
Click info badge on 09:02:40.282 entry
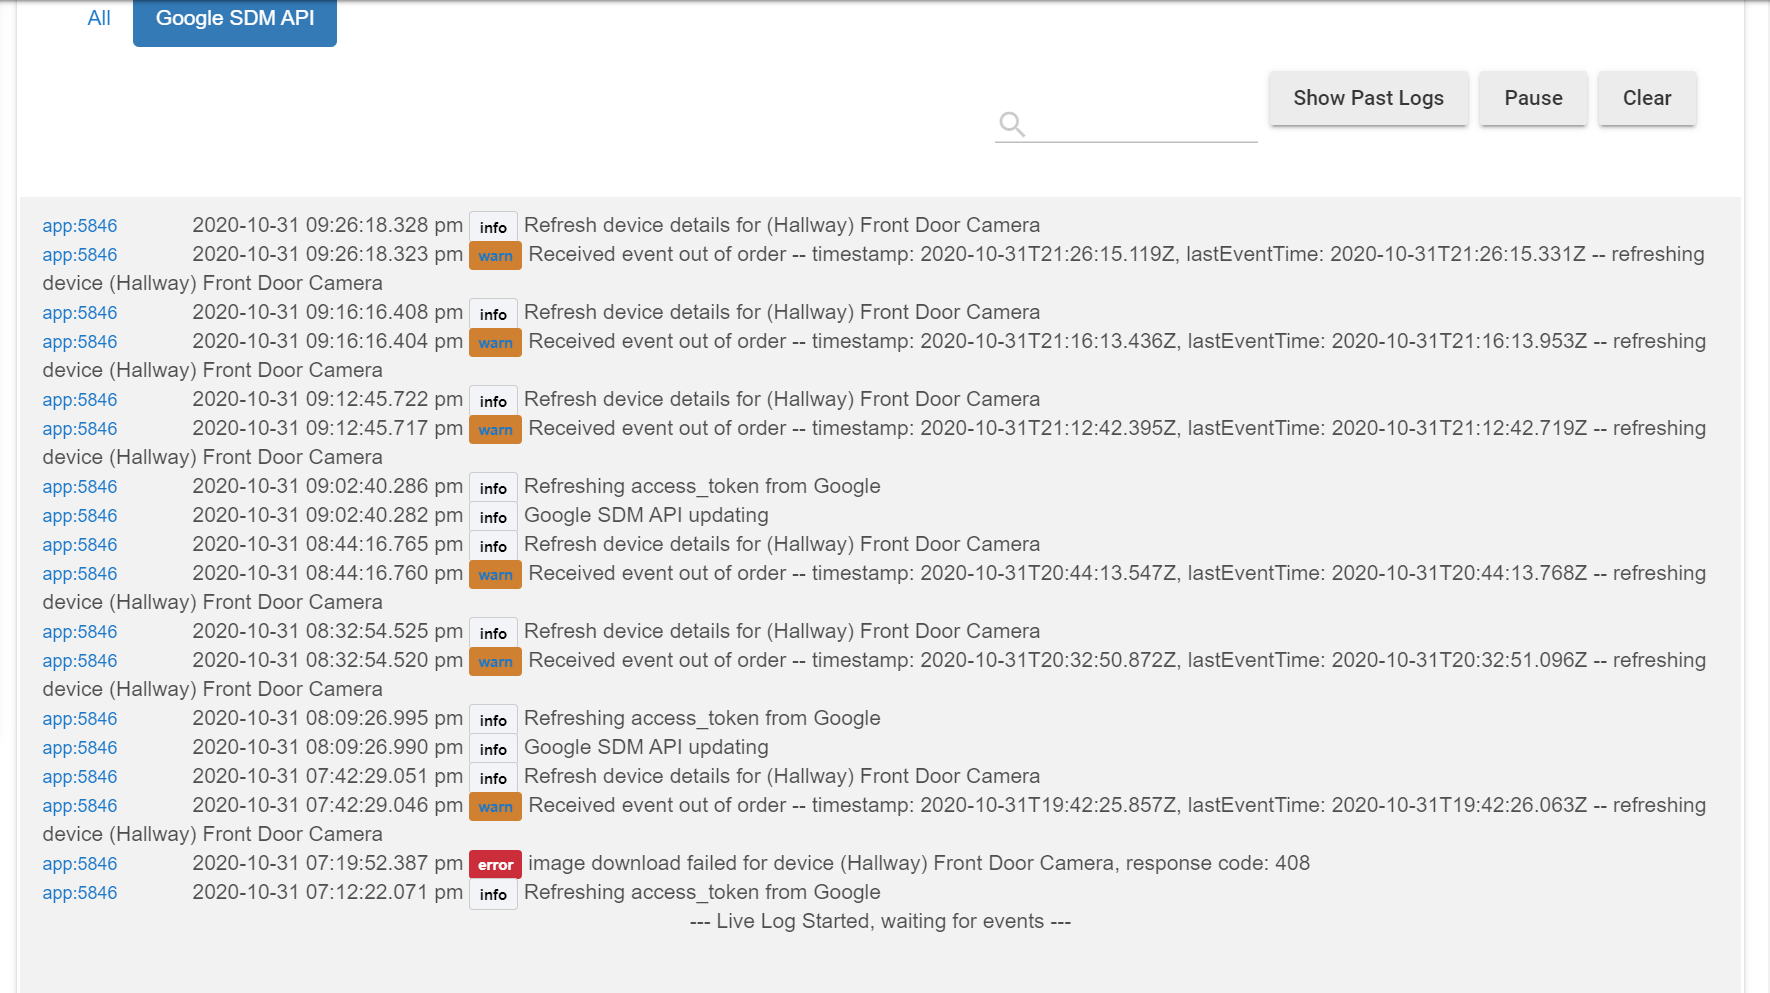point(493,517)
